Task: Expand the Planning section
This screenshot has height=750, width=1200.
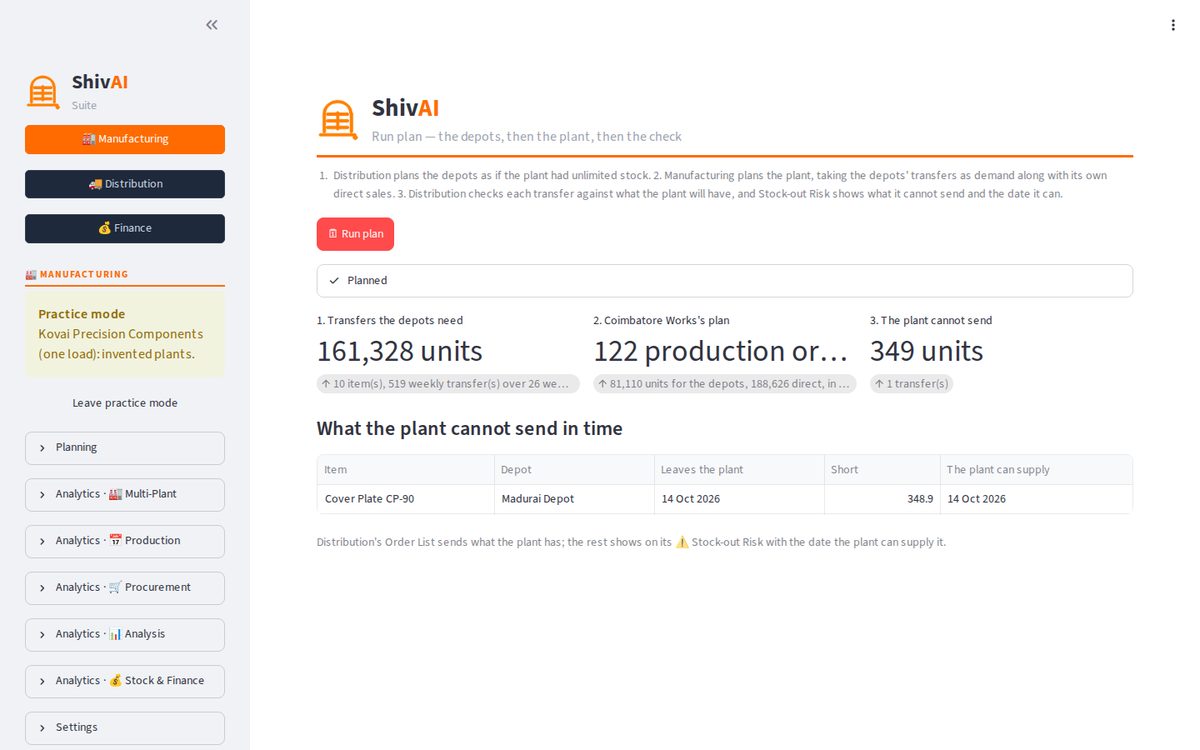Action: 125,448
